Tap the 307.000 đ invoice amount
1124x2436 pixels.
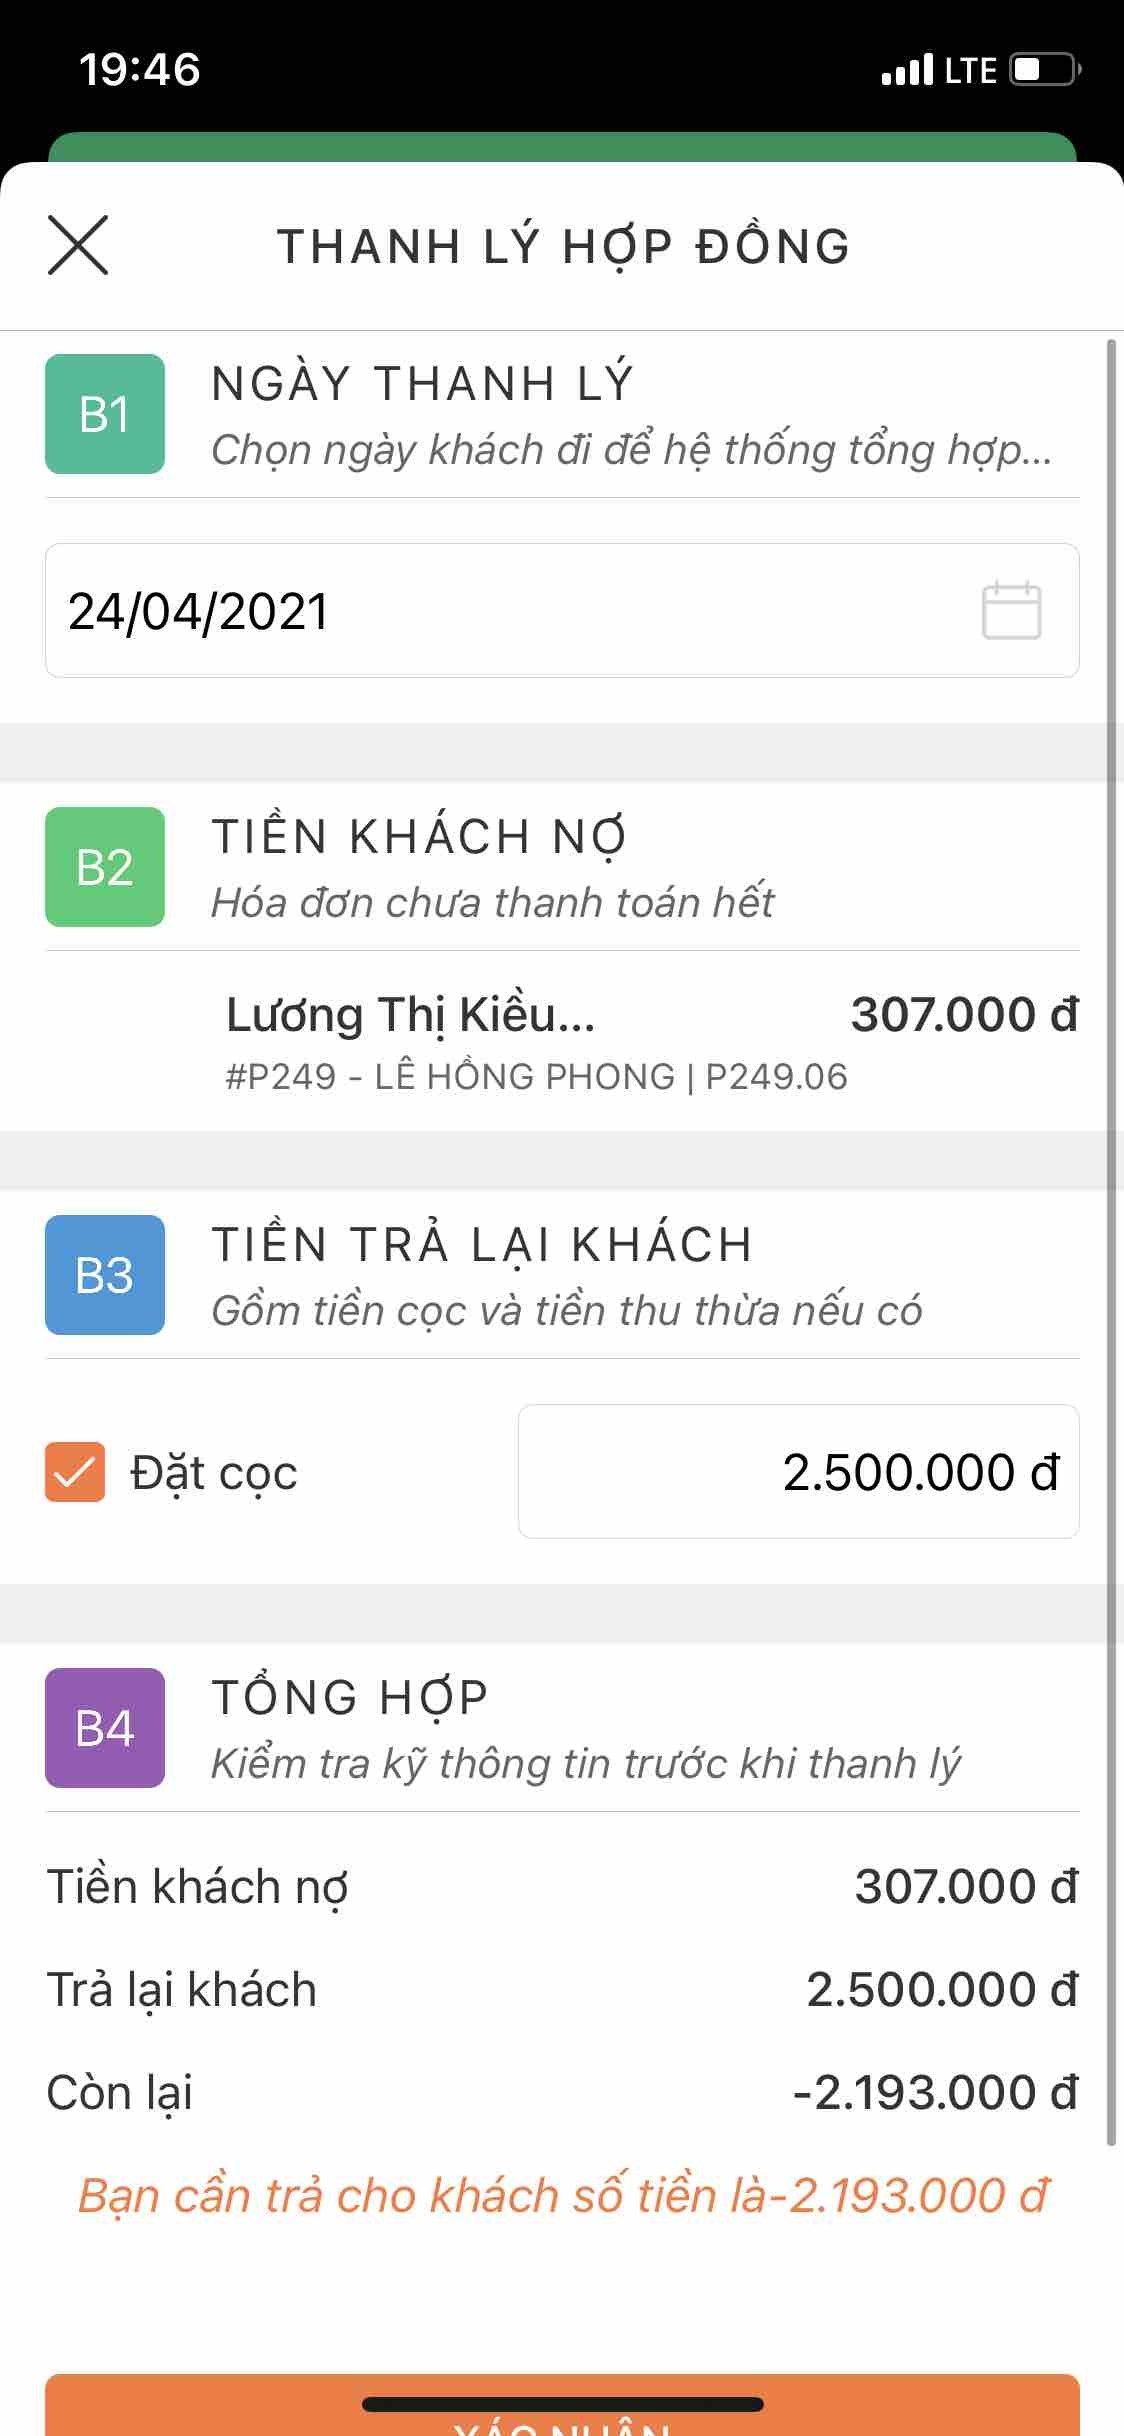click(x=964, y=1015)
